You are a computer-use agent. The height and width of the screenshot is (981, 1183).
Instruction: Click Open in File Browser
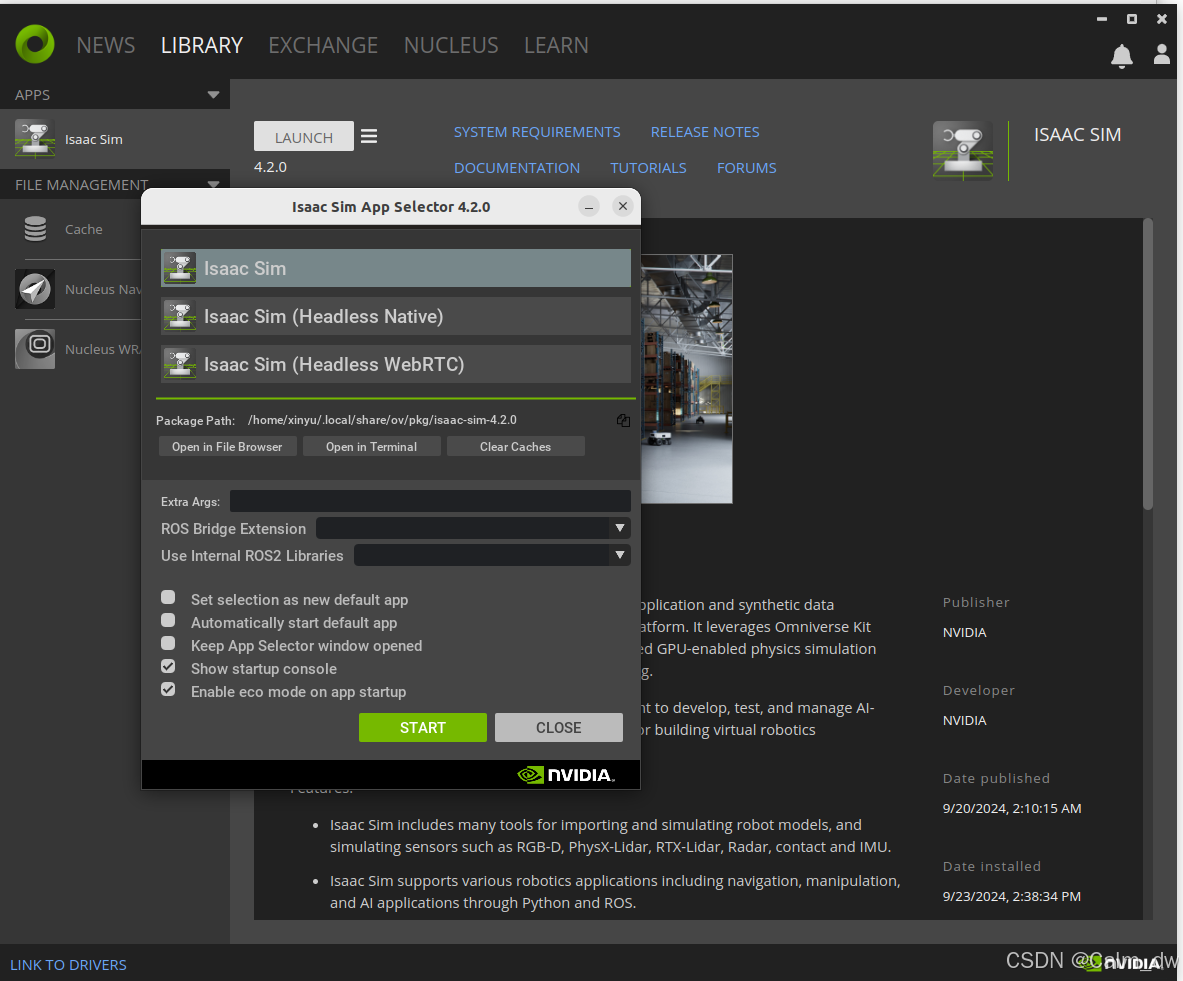pos(227,447)
